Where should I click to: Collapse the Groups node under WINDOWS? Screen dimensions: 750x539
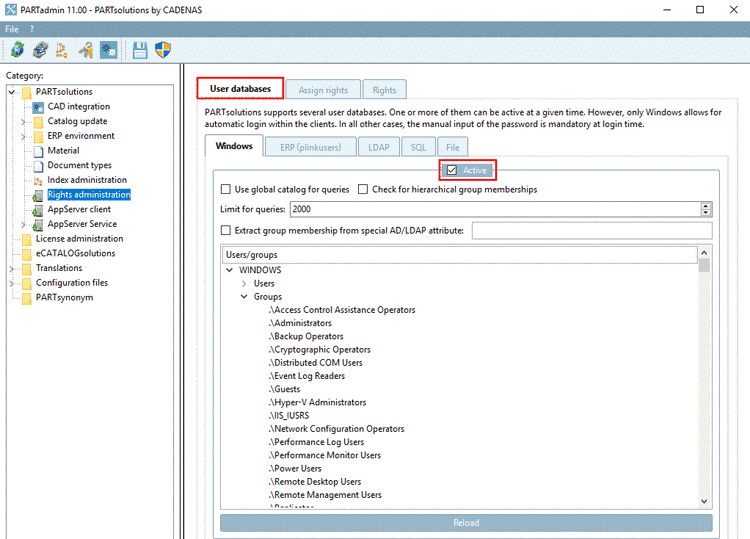click(x=244, y=297)
